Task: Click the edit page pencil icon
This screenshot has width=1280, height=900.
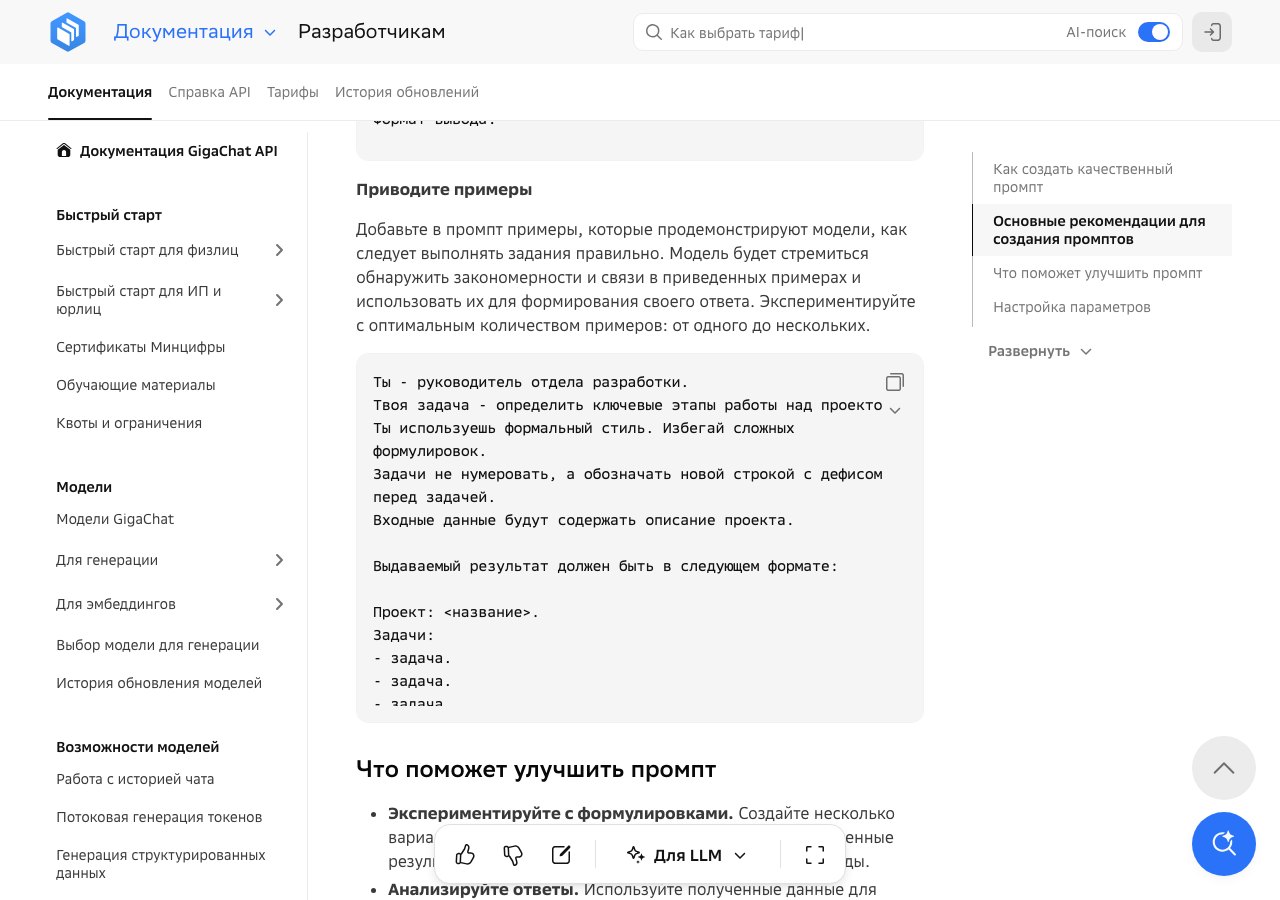Action: (x=561, y=855)
